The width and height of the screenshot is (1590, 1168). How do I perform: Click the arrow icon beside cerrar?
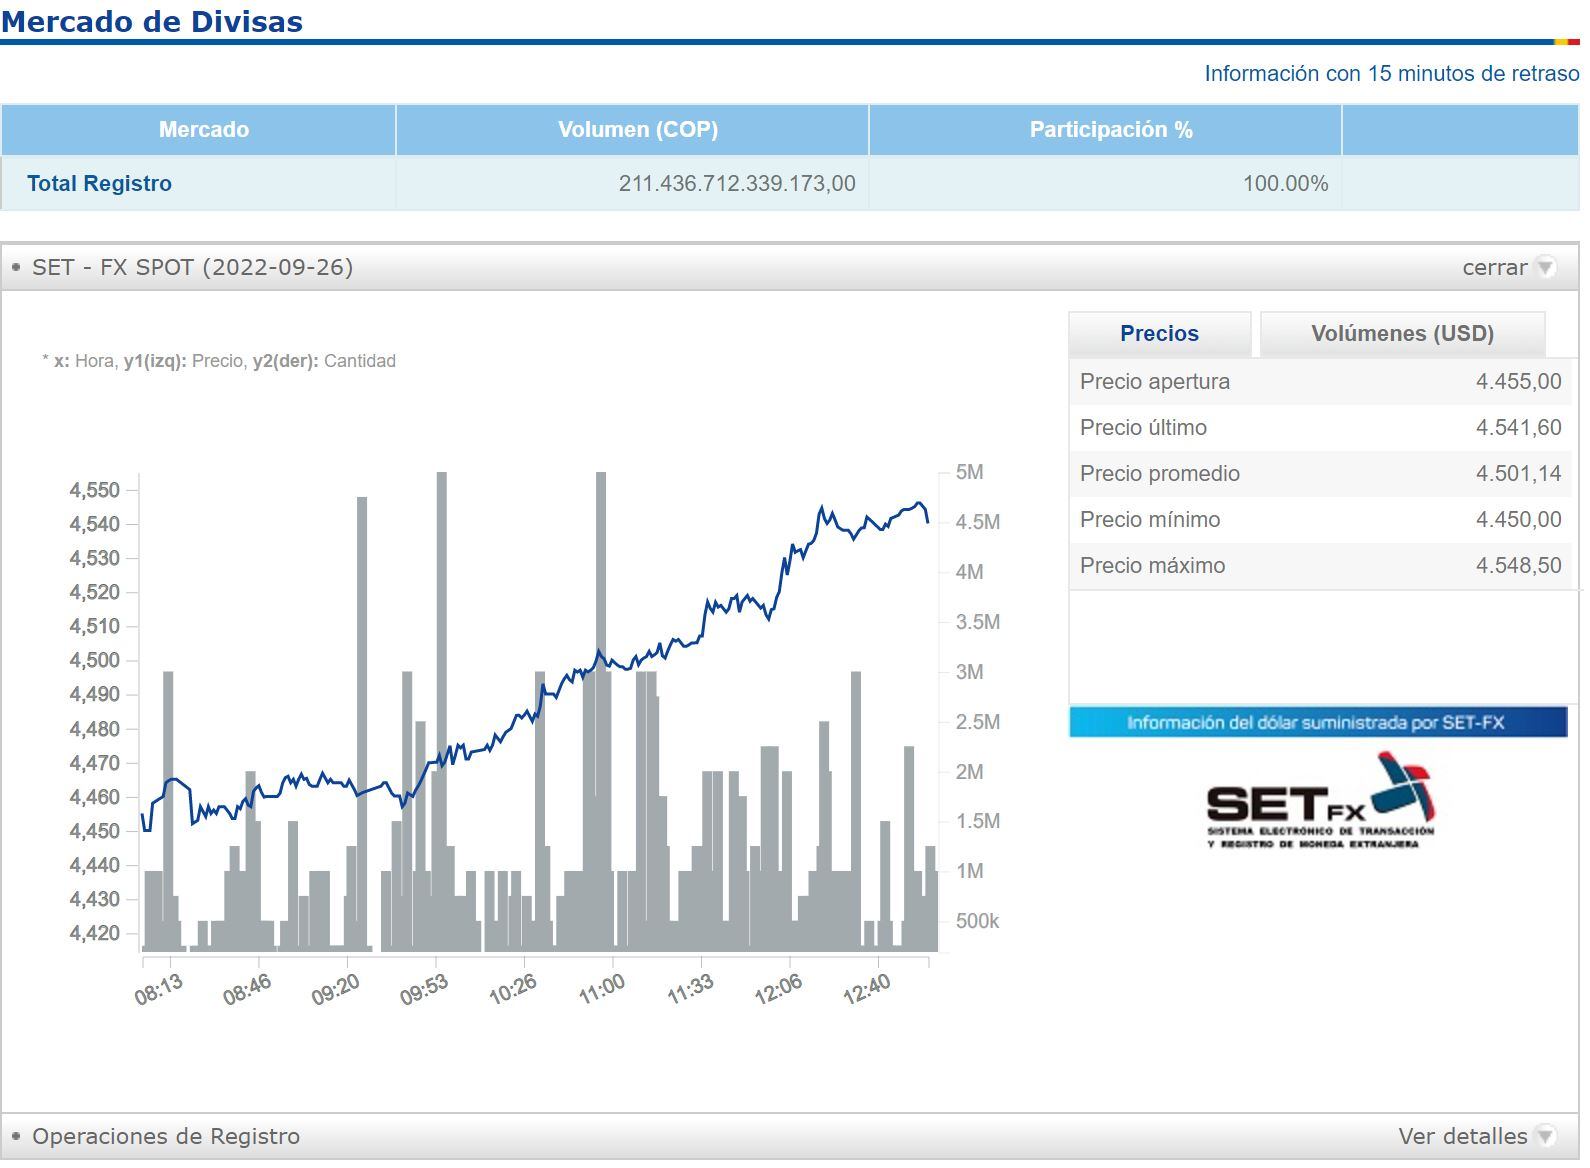click(1545, 268)
